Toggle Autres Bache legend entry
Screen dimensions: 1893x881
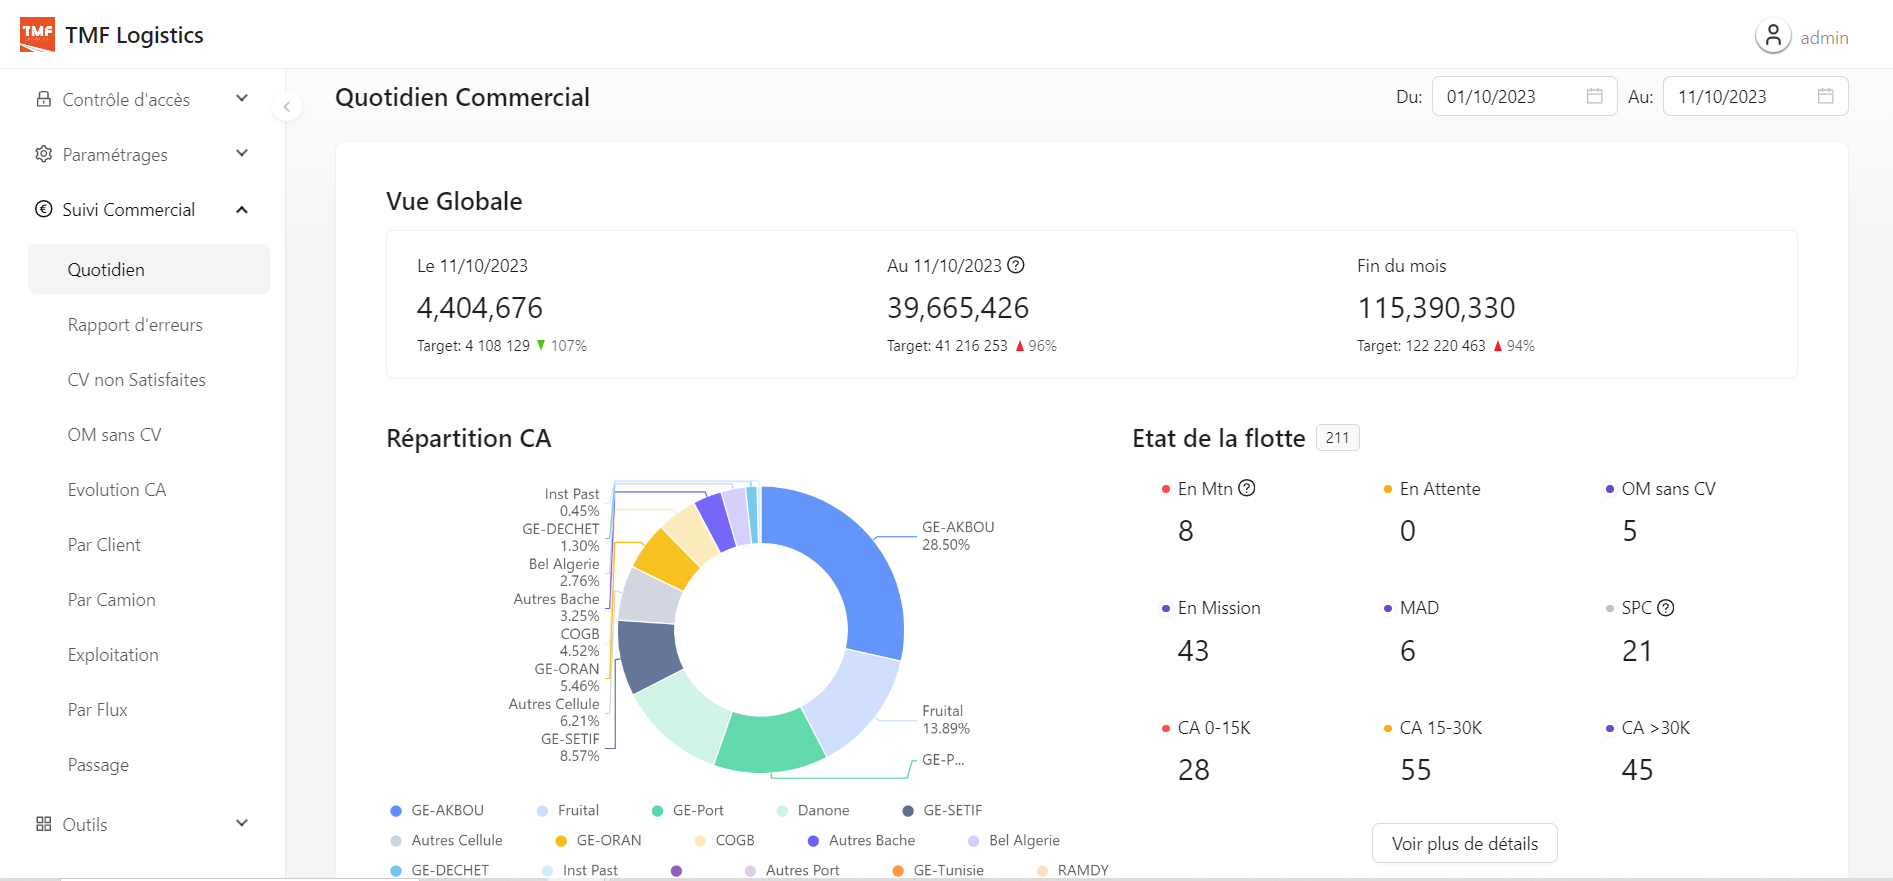coord(861,840)
